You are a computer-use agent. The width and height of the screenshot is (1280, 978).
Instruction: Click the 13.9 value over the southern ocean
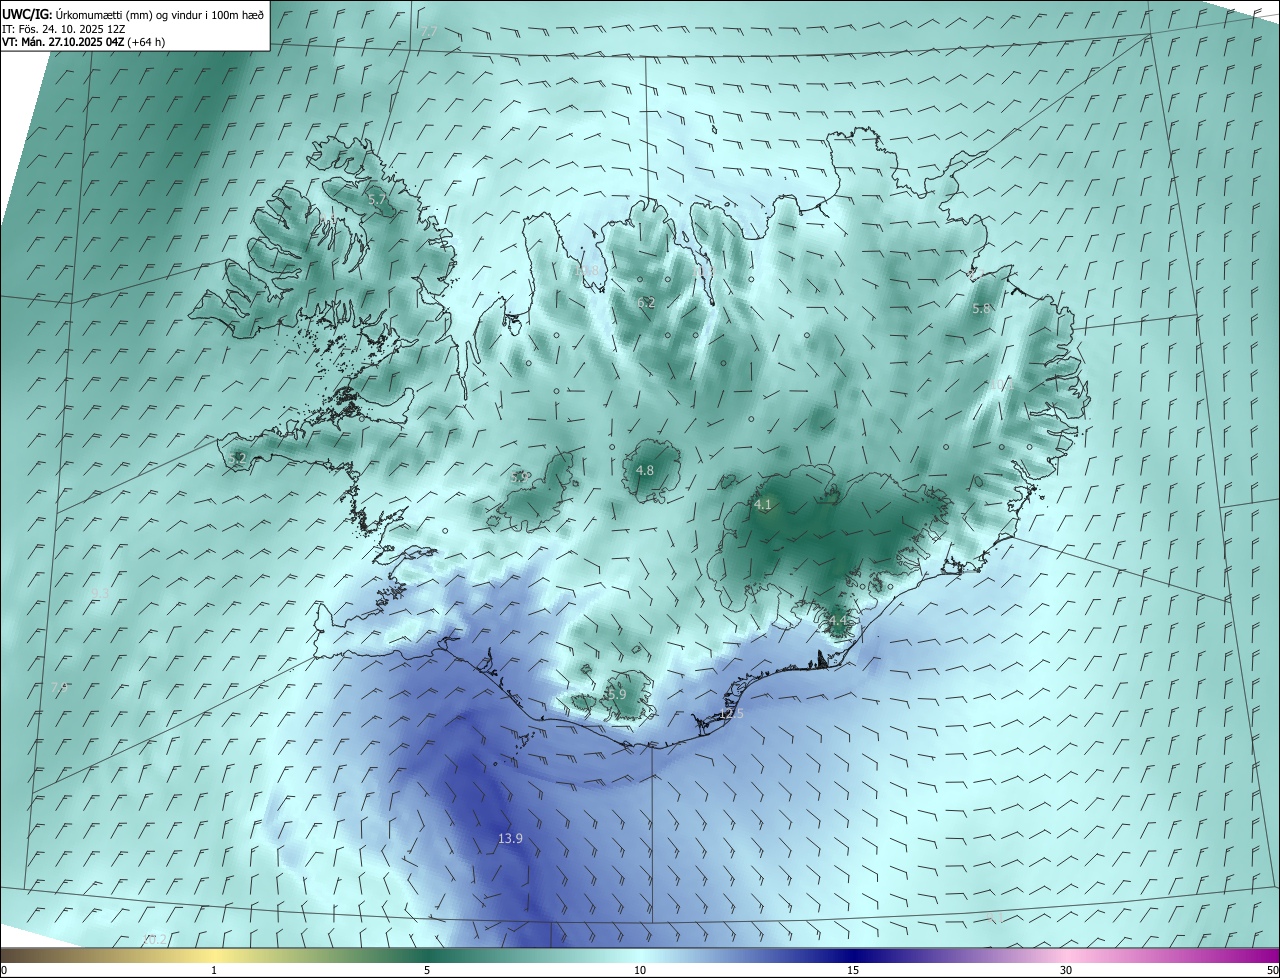(510, 838)
